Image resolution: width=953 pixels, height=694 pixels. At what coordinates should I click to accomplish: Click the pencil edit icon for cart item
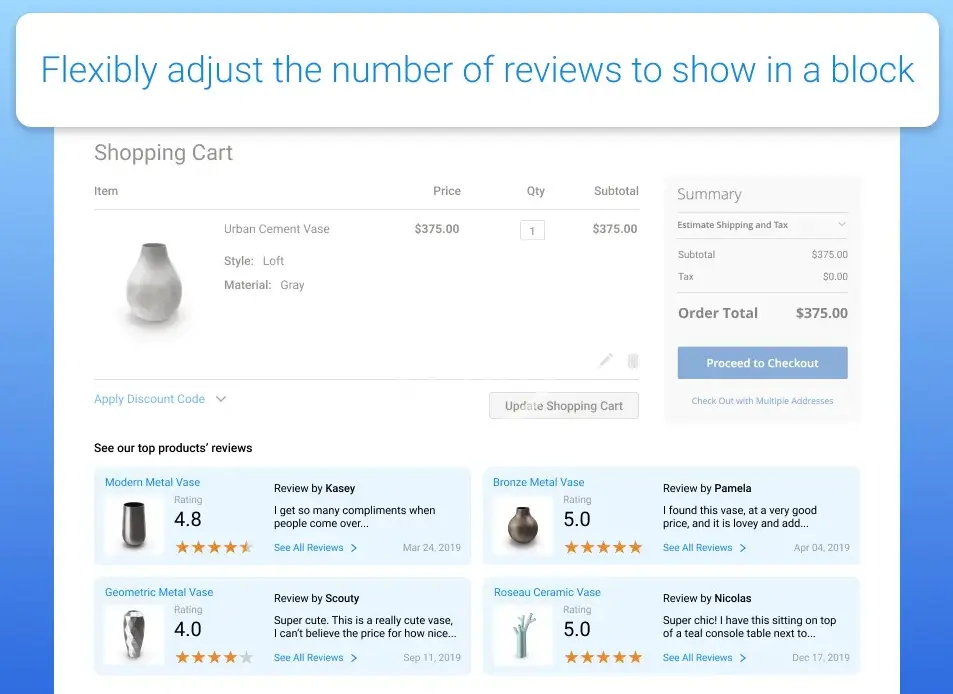605,361
